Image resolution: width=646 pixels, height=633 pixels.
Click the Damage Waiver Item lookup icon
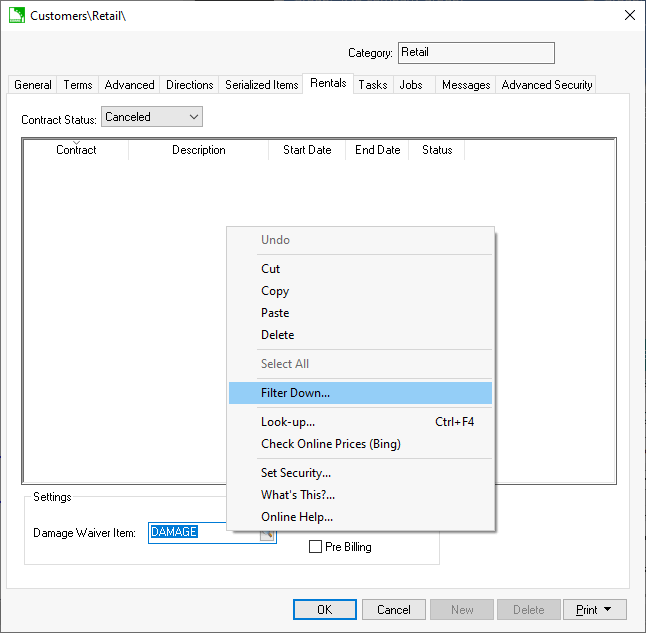(x=267, y=535)
